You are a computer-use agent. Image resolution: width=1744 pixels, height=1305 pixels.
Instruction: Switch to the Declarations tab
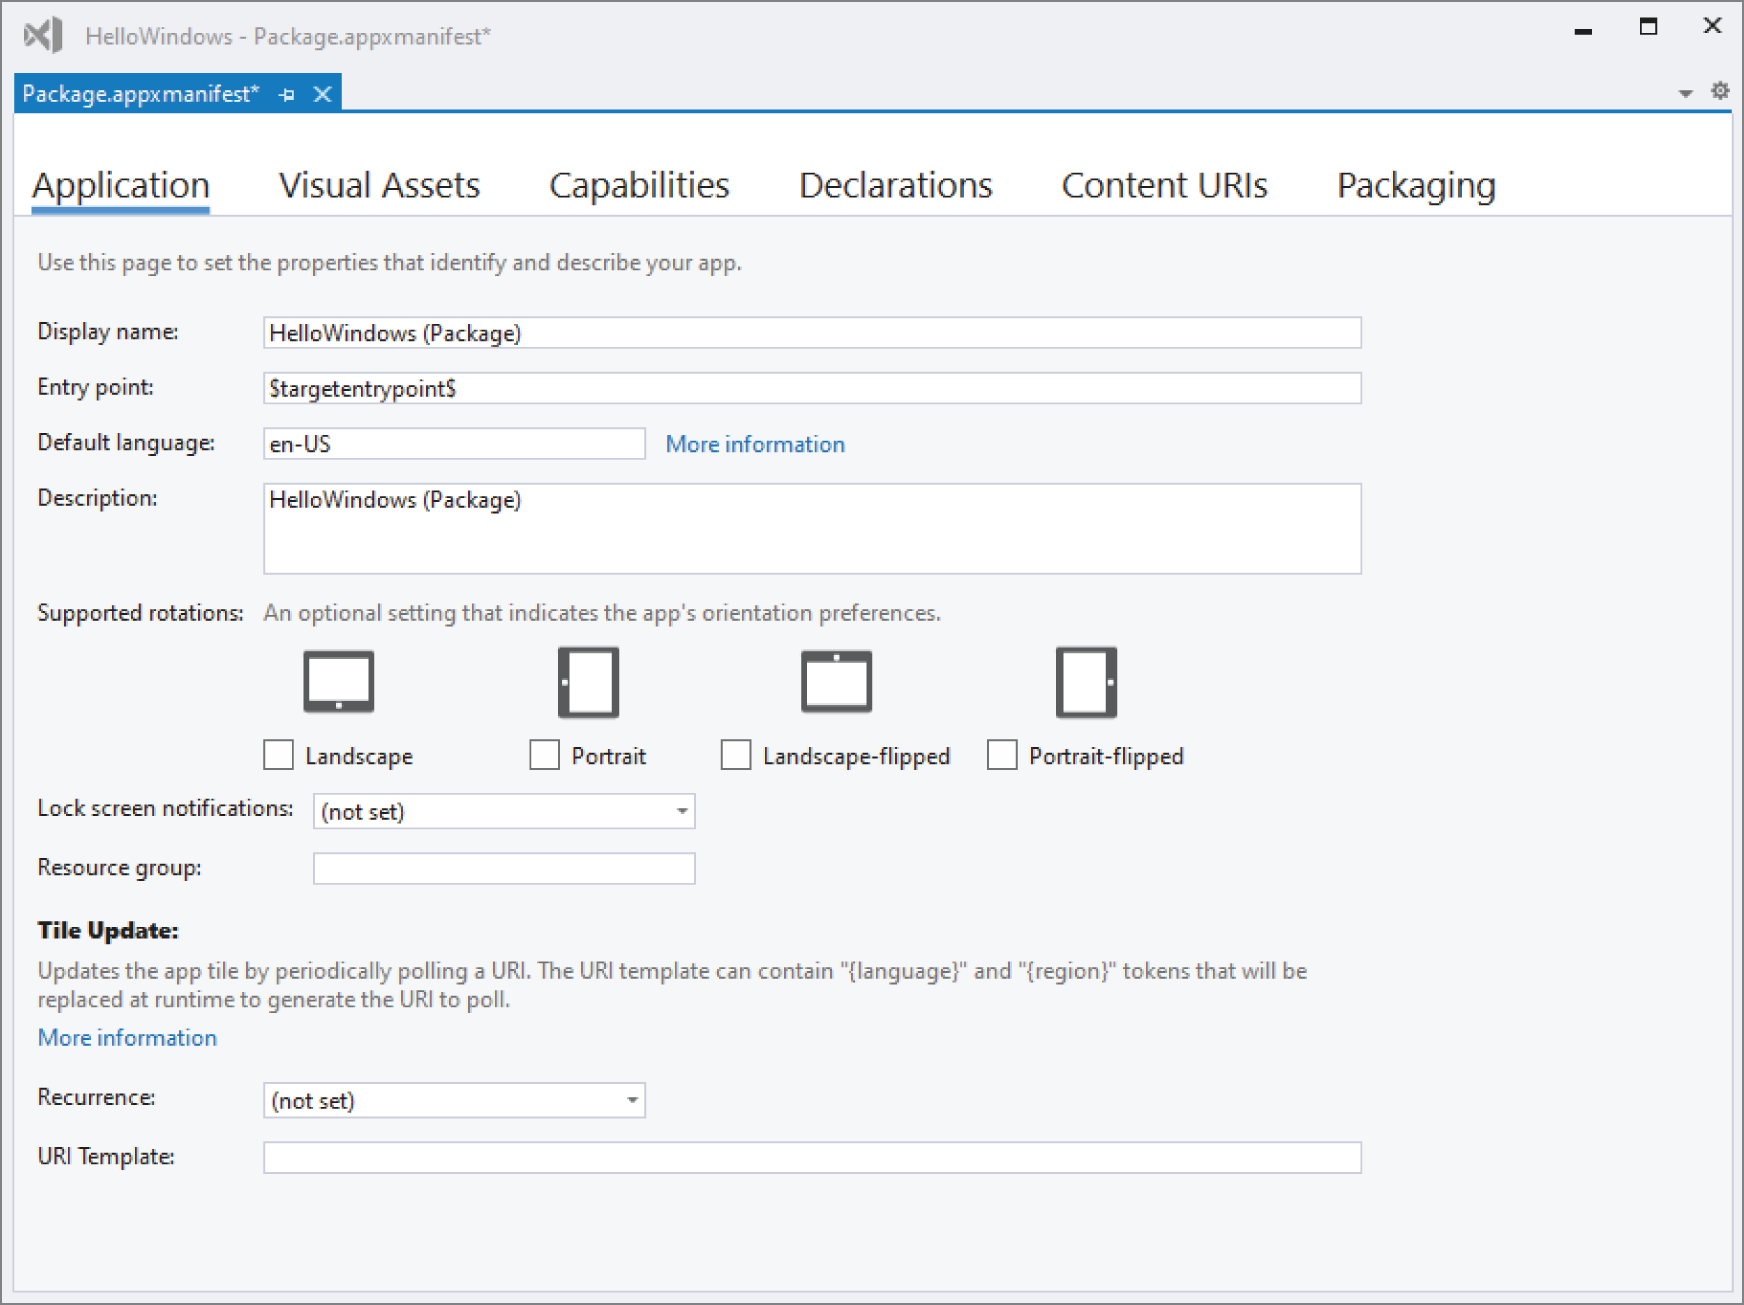(x=895, y=185)
